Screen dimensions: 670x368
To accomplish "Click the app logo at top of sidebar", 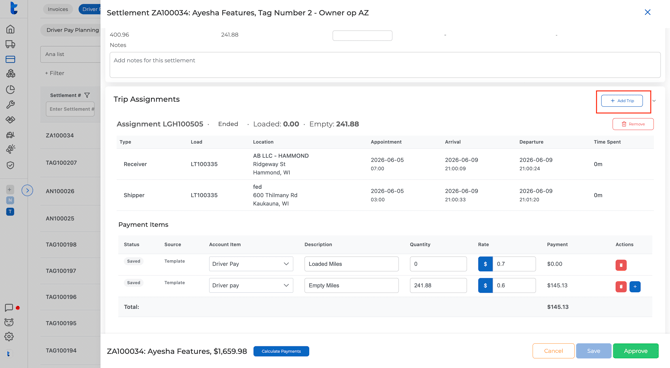I will click(x=14, y=8).
